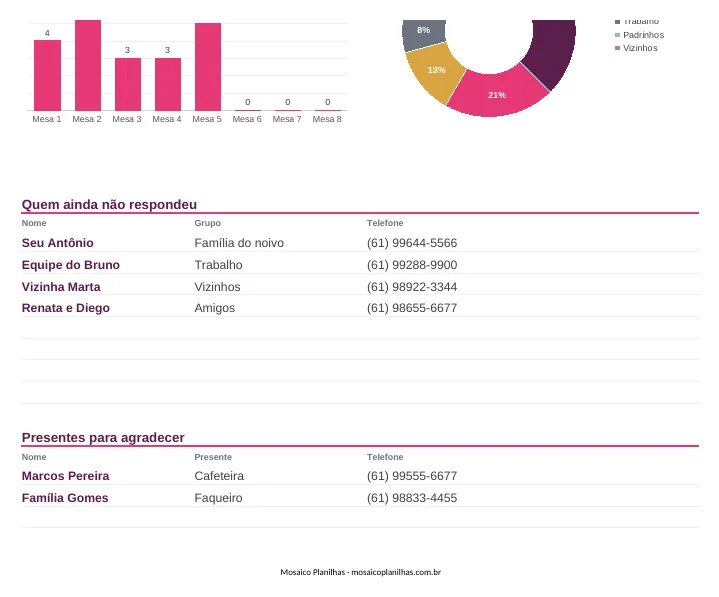Select phone (61) 99555-6677
This screenshot has width=719, height=597.
point(412,476)
